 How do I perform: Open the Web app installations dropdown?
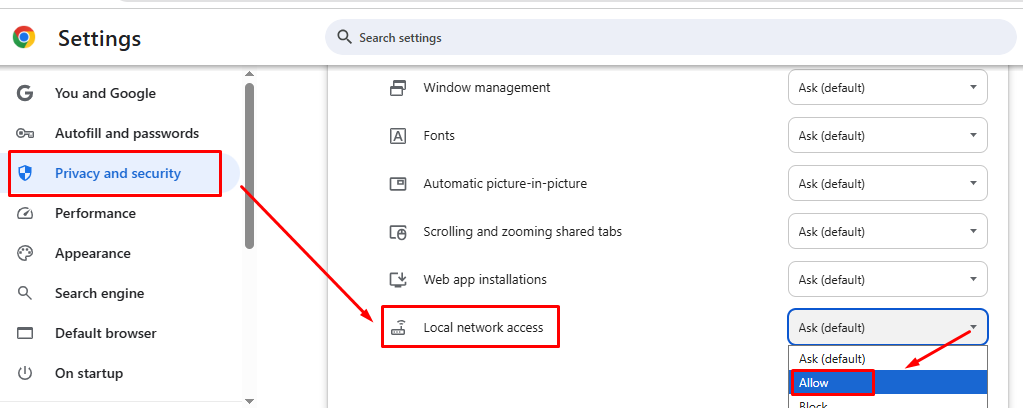(887, 280)
